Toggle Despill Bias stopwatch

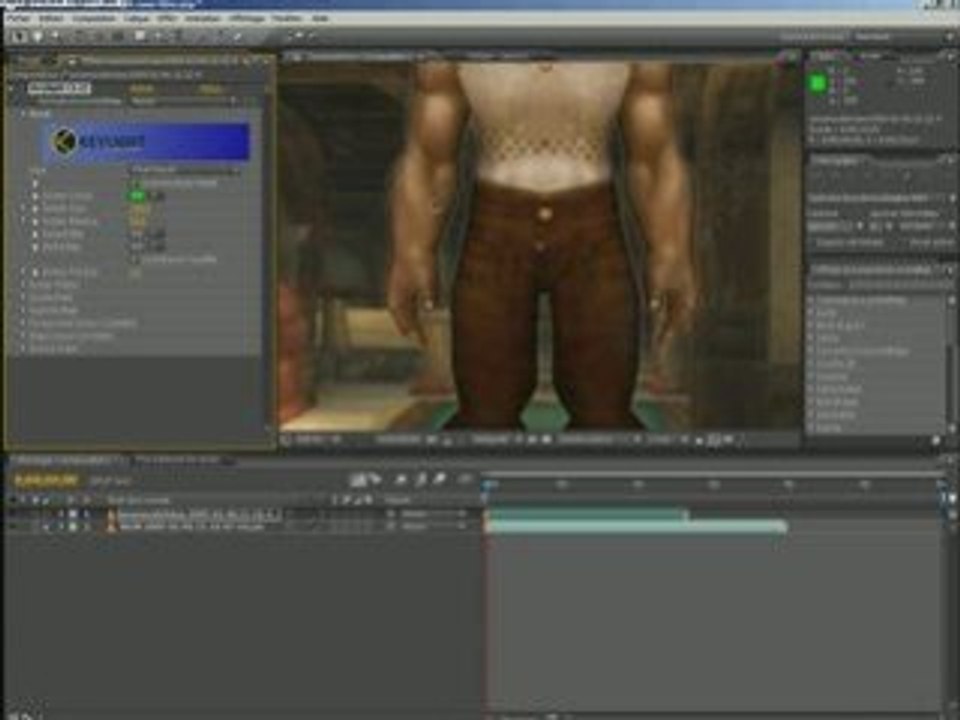point(35,234)
